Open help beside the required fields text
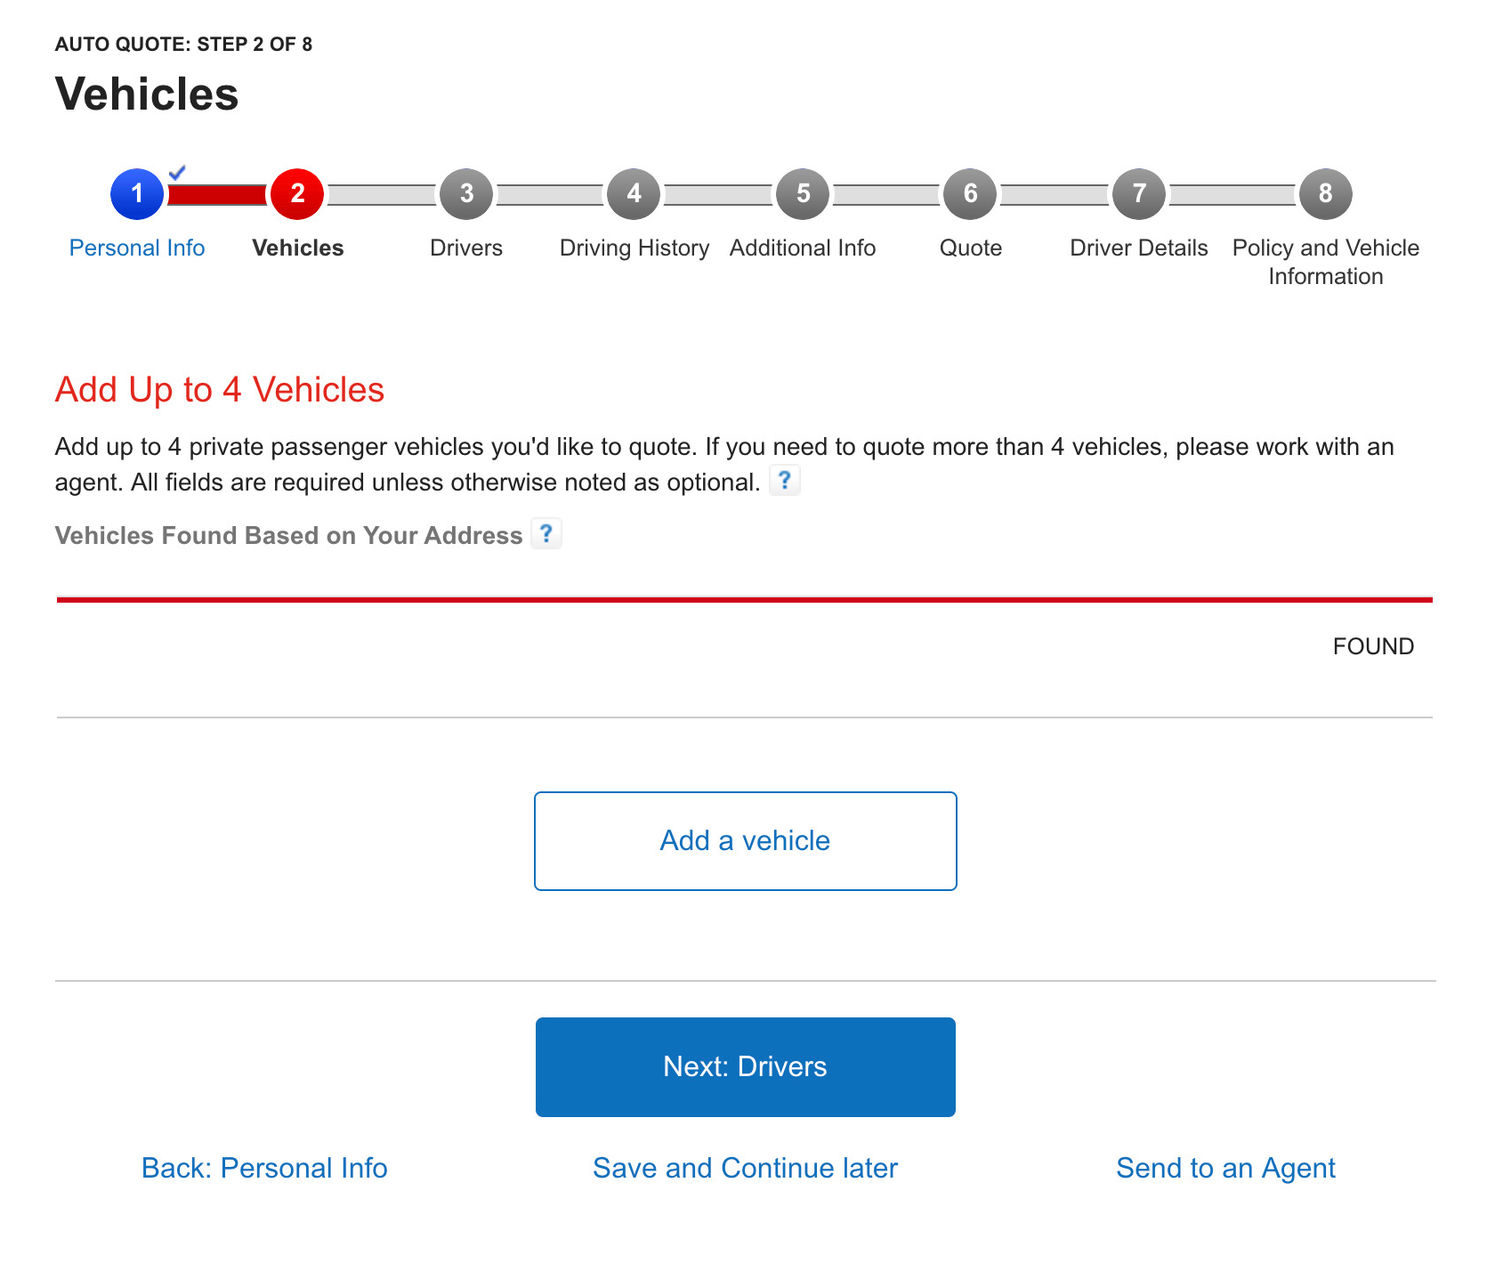This screenshot has width=1488, height=1280. [x=785, y=481]
